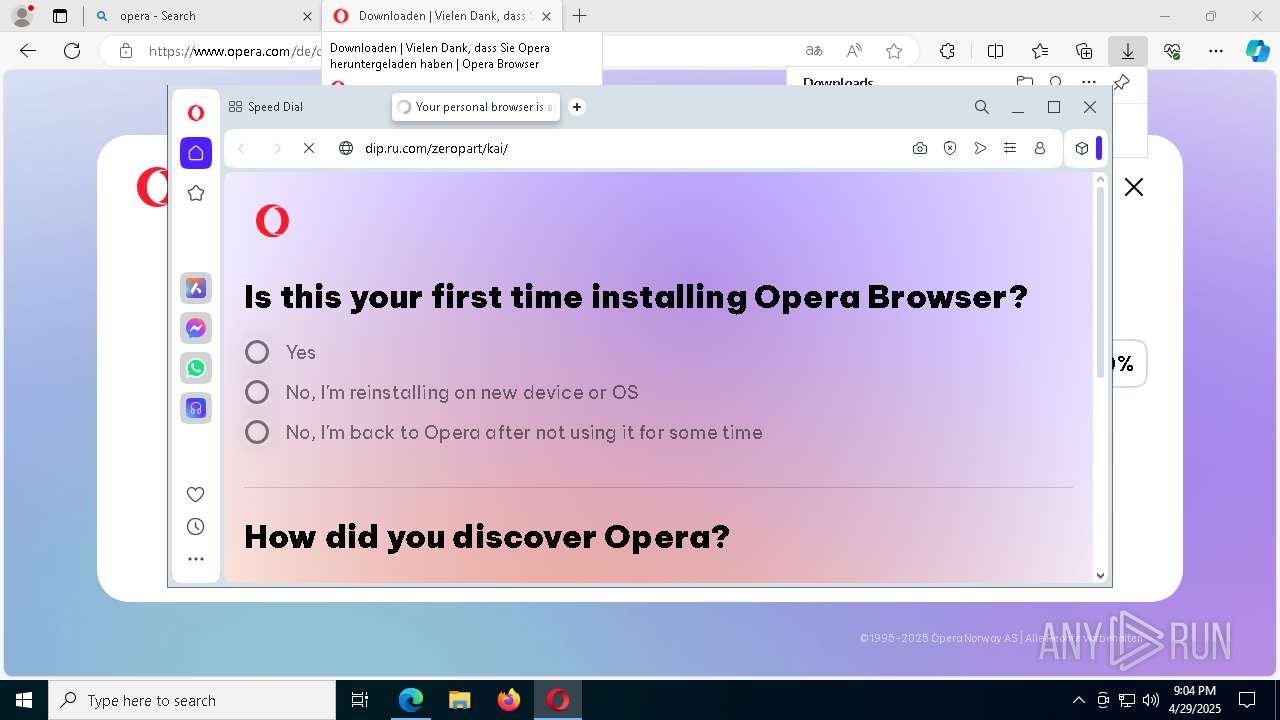
Task: Open Firefox from the taskbar
Action: (509, 700)
